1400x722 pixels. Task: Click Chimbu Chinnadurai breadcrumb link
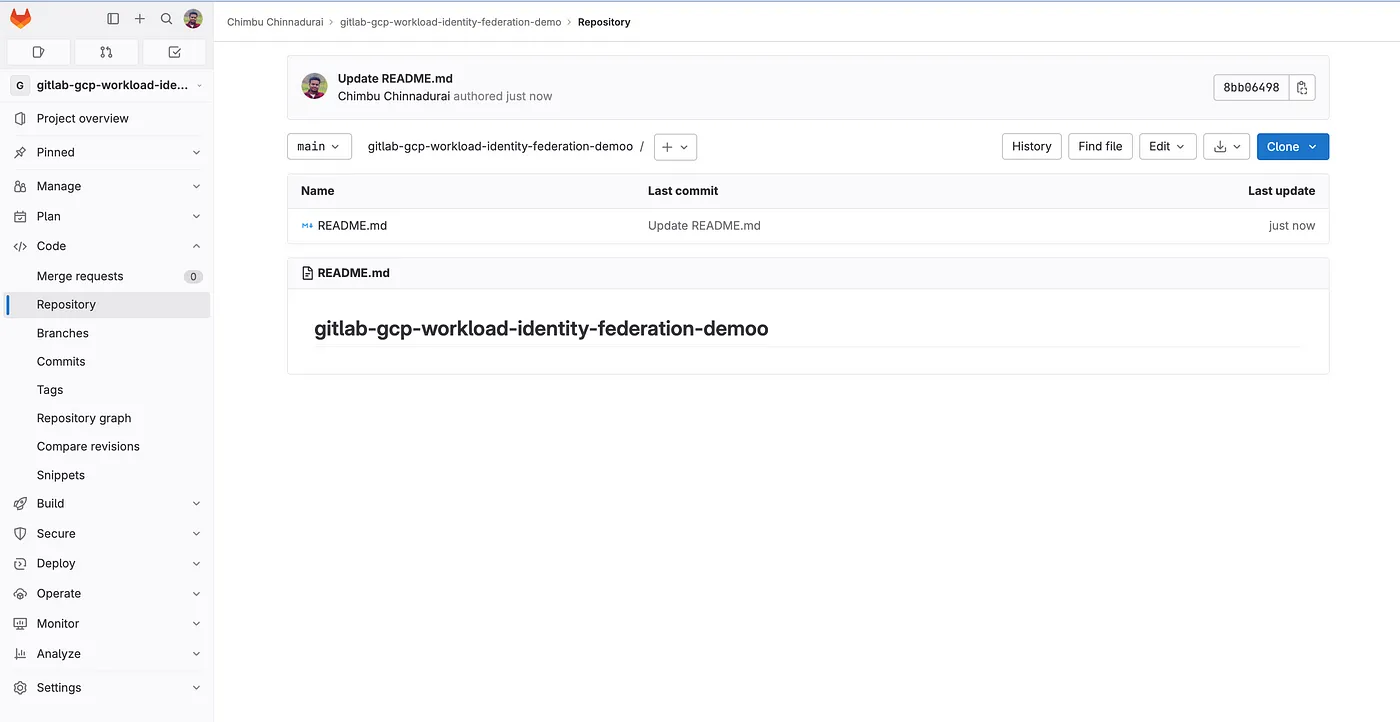pos(275,22)
